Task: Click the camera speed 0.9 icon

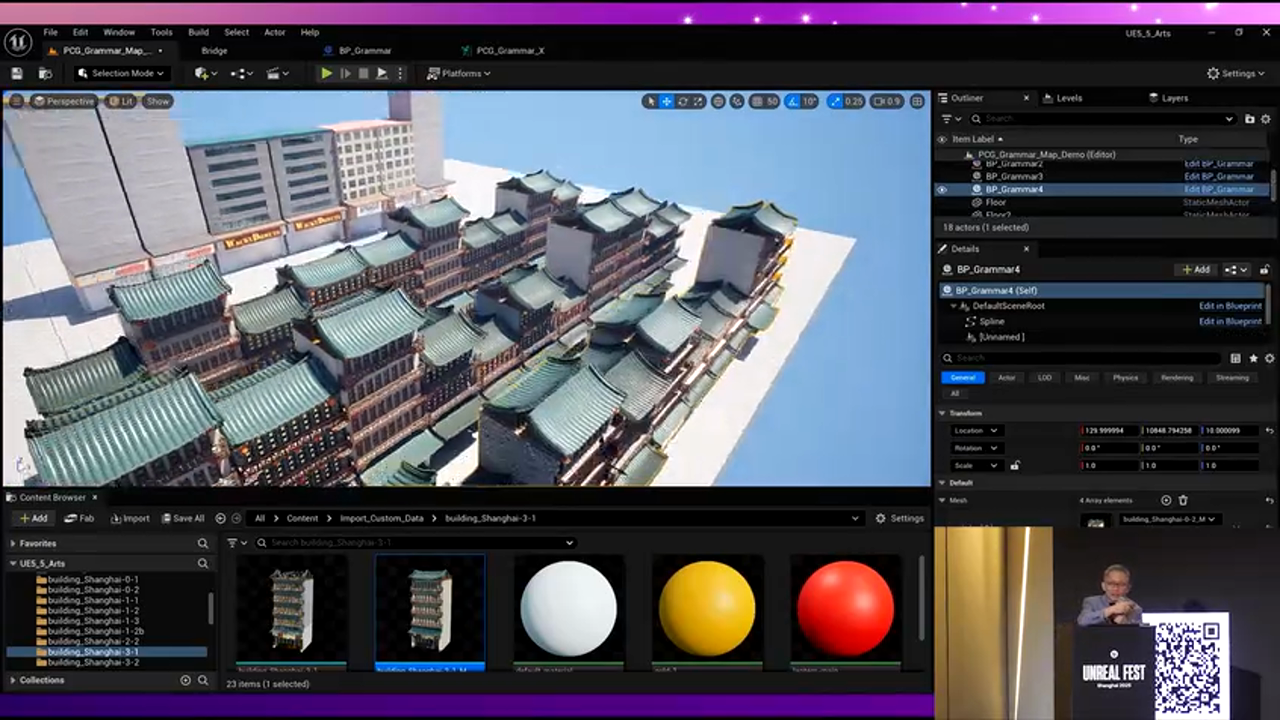Action: pyautogui.click(x=886, y=101)
